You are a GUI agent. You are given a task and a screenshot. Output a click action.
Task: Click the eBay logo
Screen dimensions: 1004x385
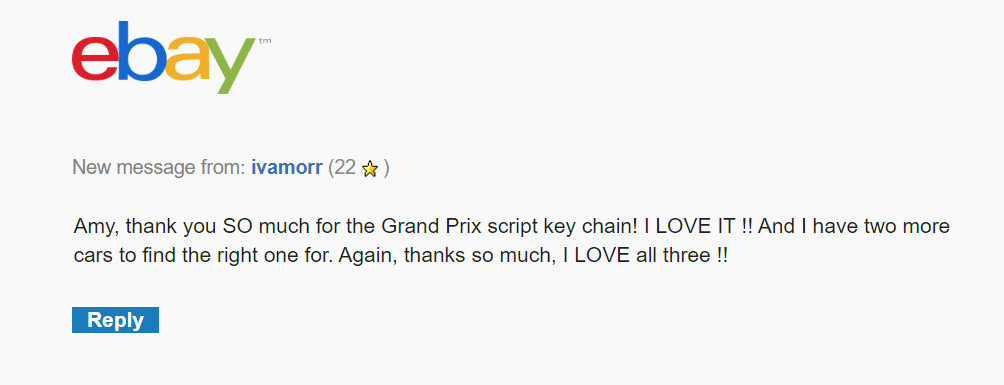[x=171, y=58]
